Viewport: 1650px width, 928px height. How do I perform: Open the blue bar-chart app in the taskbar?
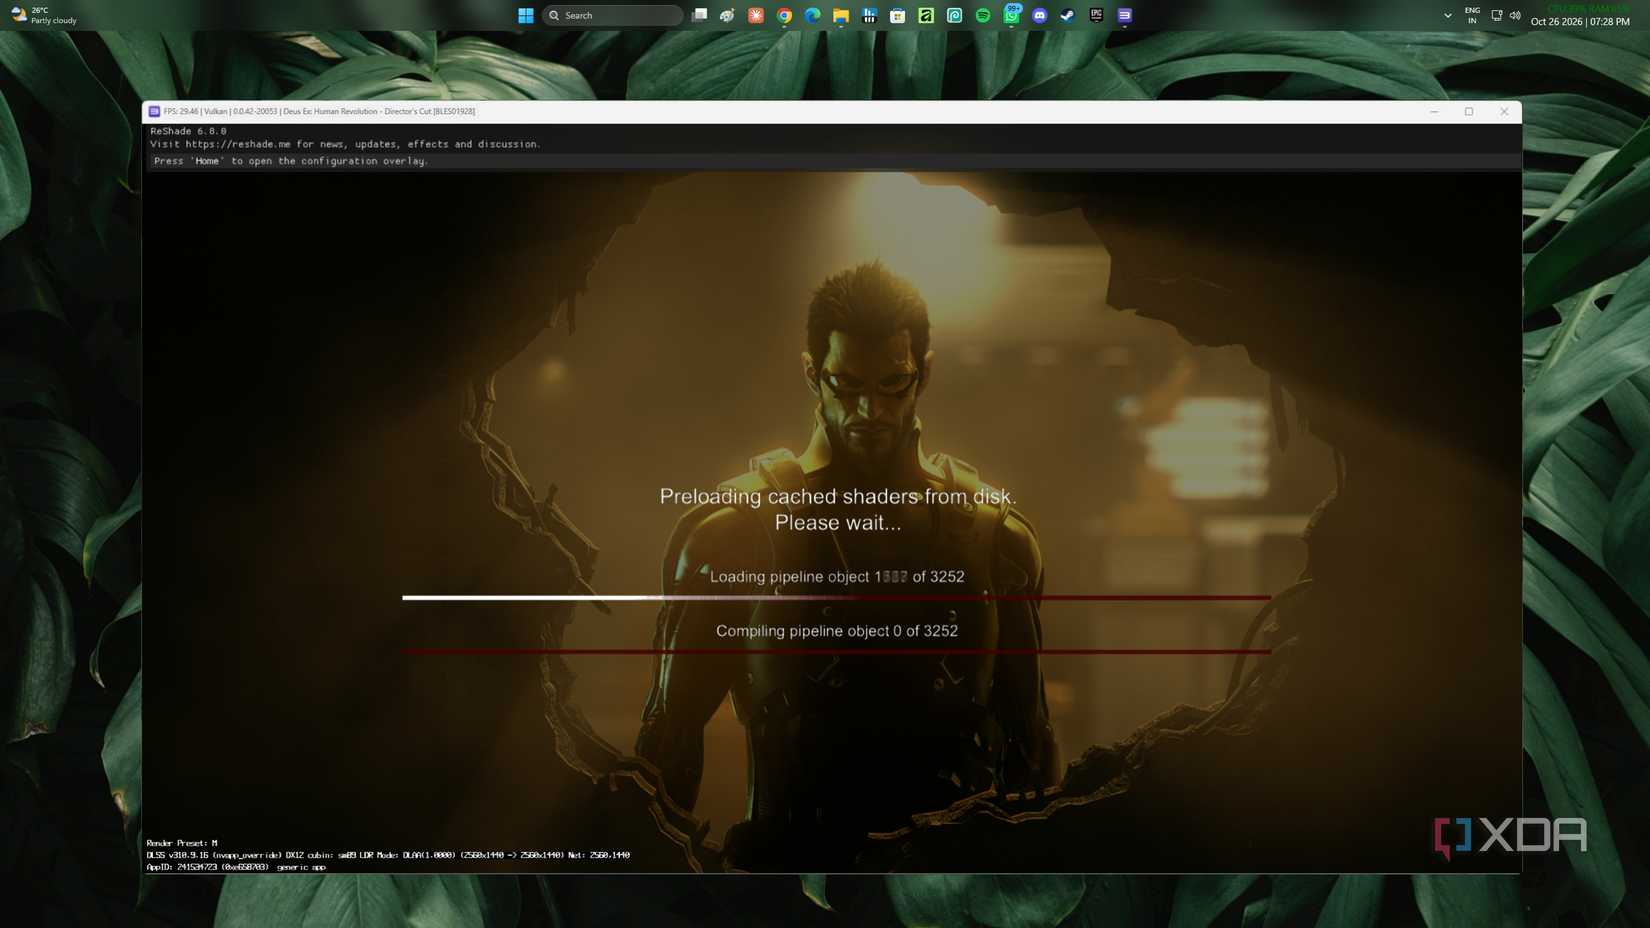(870, 15)
